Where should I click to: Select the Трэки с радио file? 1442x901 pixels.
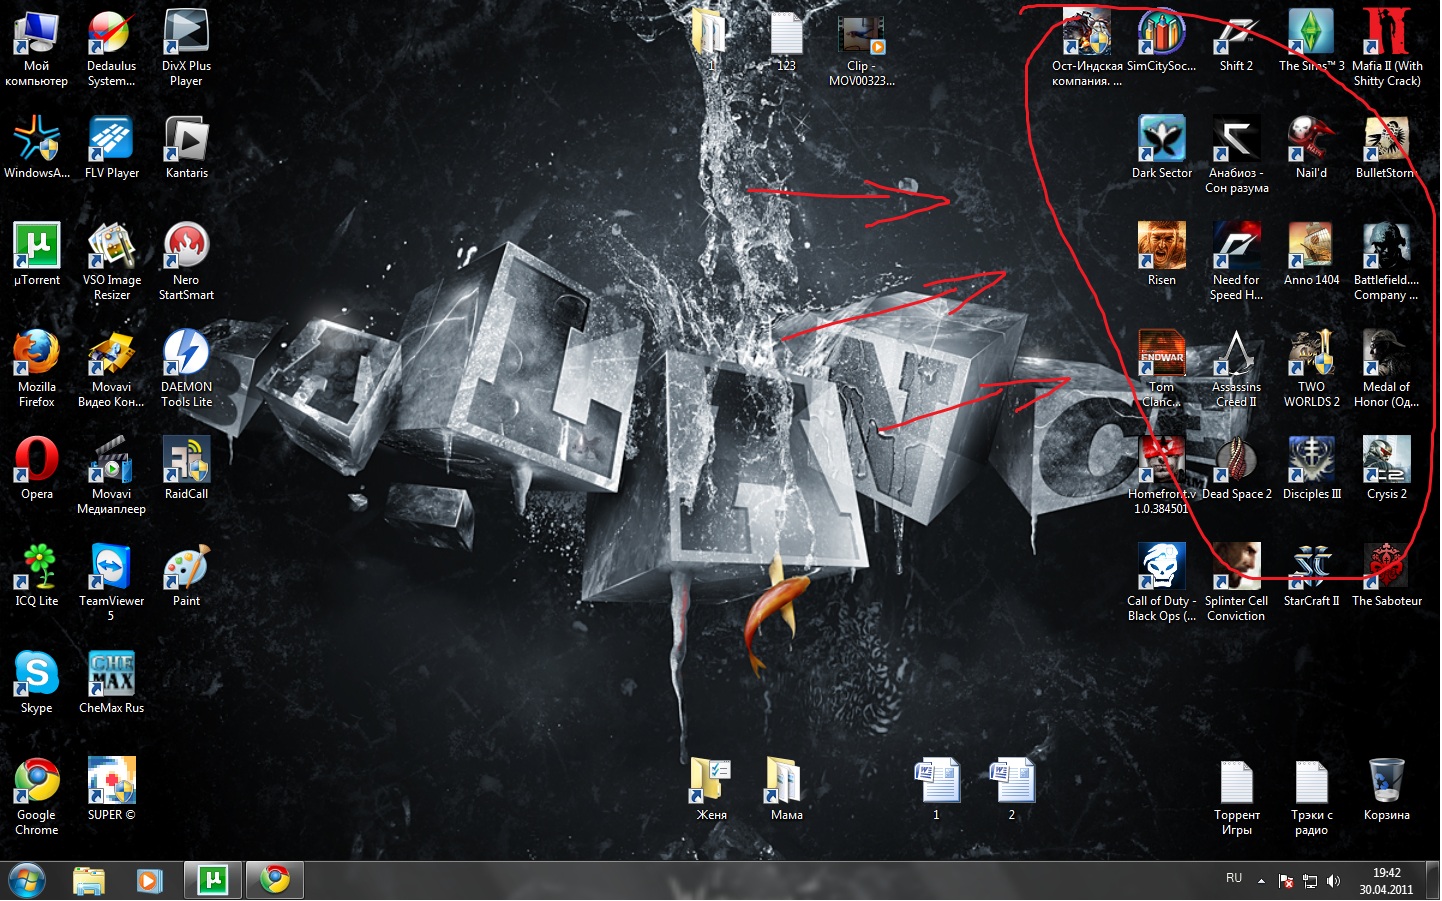coord(1311,797)
